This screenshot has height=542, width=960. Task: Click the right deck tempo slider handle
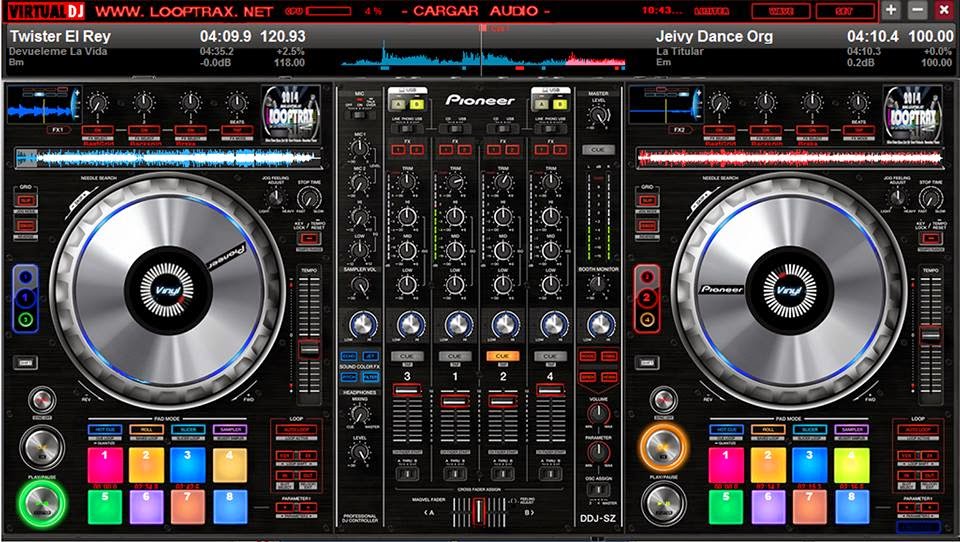point(931,335)
